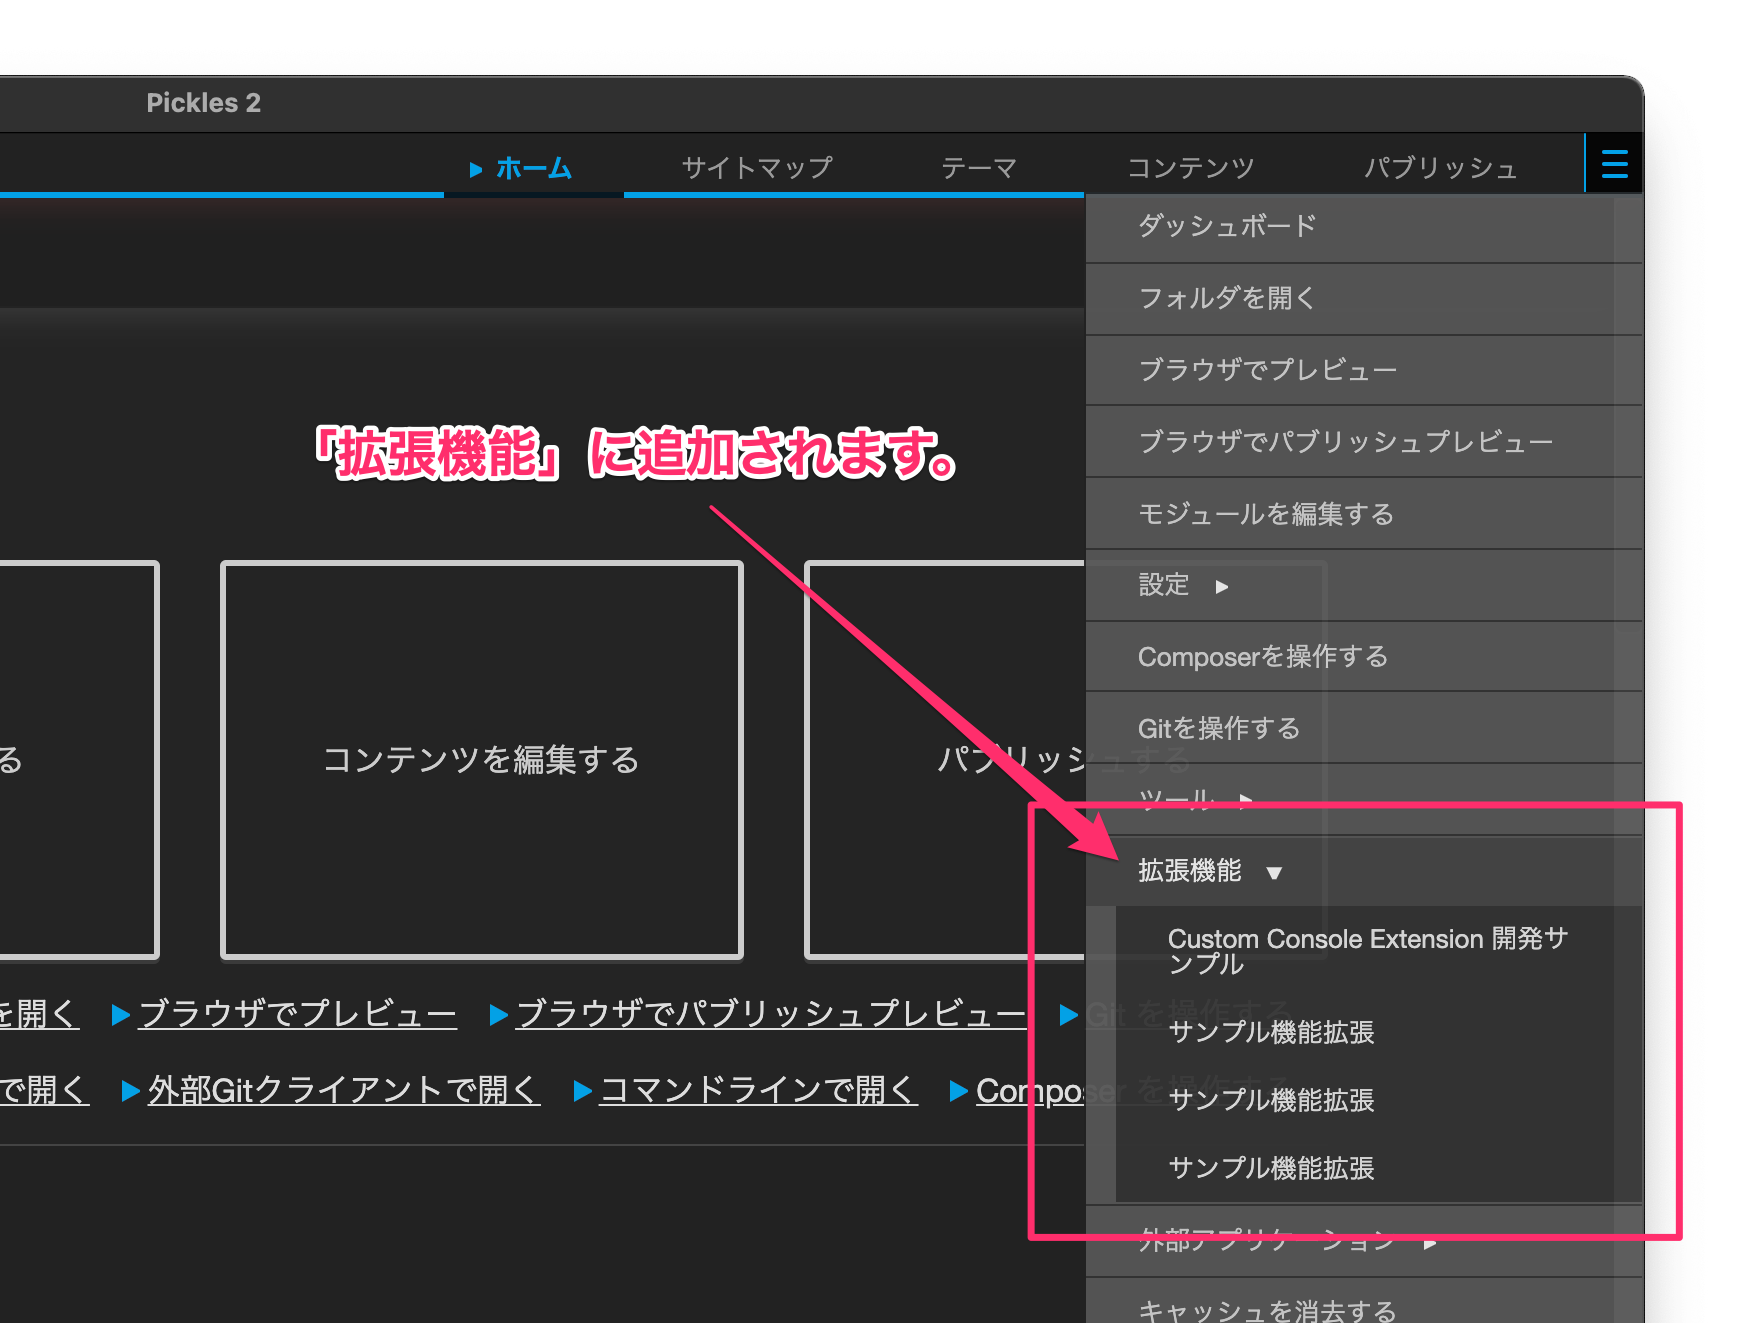This screenshot has height=1323, width=1756.
Task: Click the arrow icon before 外部Gitクライアントで開く
Action: pyautogui.click(x=130, y=1091)
